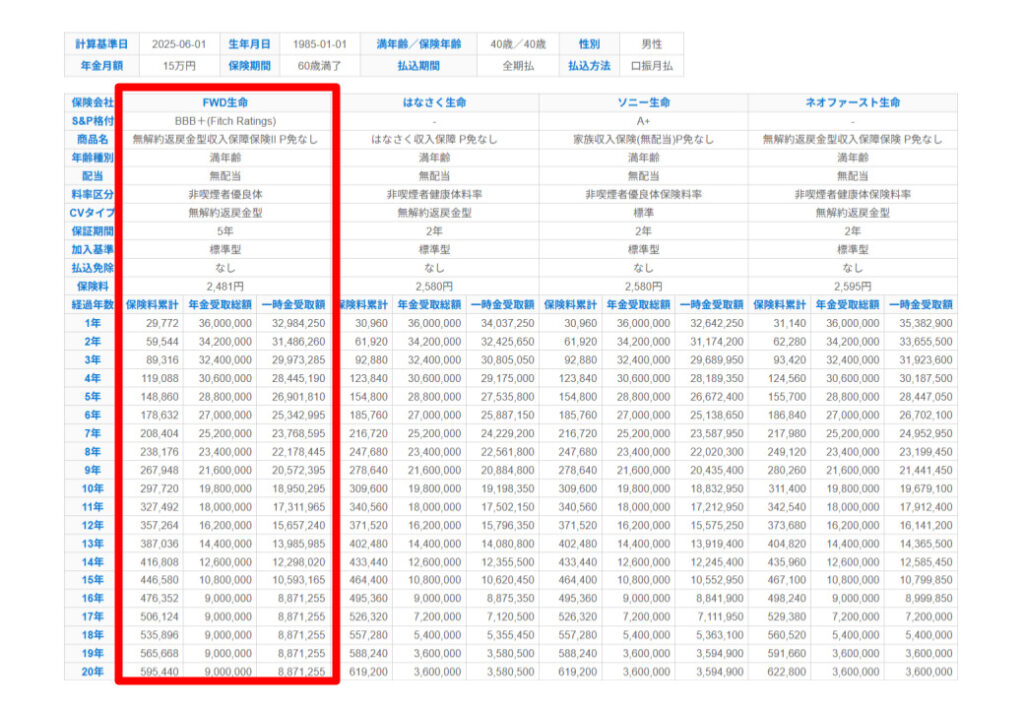1024x709 pixels.
Task: Click the 生年月日 label cell
Action: click(x=249, y=44)
